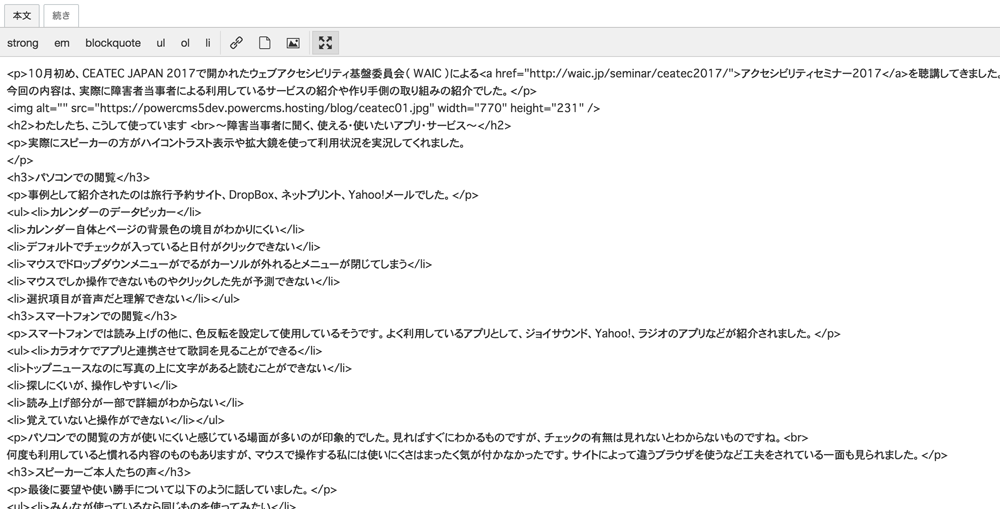Image resolution: width=1000 pixels, height=509 pixels.
Task: Click the h3 line パソコンでの閲覧
Action: click(x=78, y=177)
